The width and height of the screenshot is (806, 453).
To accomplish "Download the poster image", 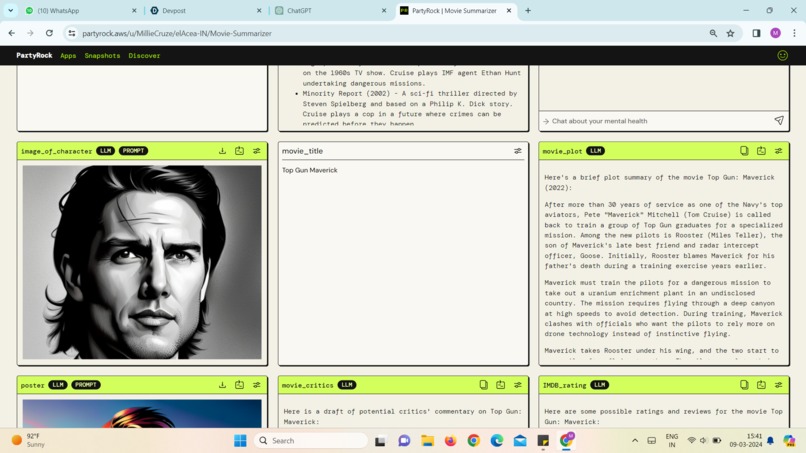I will [x=222, y=385].
